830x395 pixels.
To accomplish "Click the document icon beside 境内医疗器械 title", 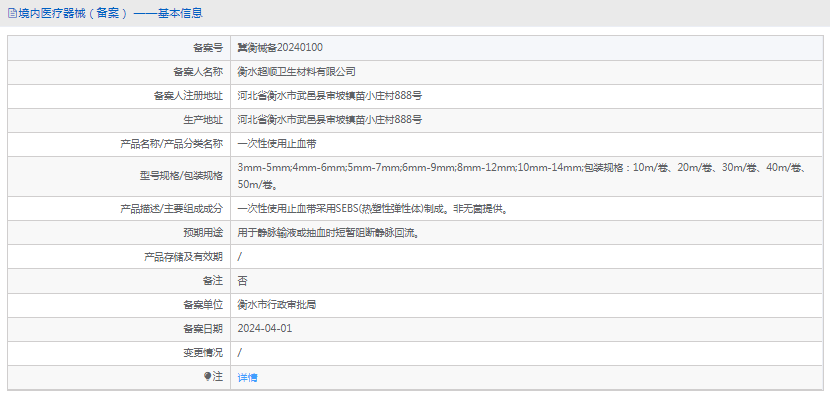I will click(x=12, y=14).
